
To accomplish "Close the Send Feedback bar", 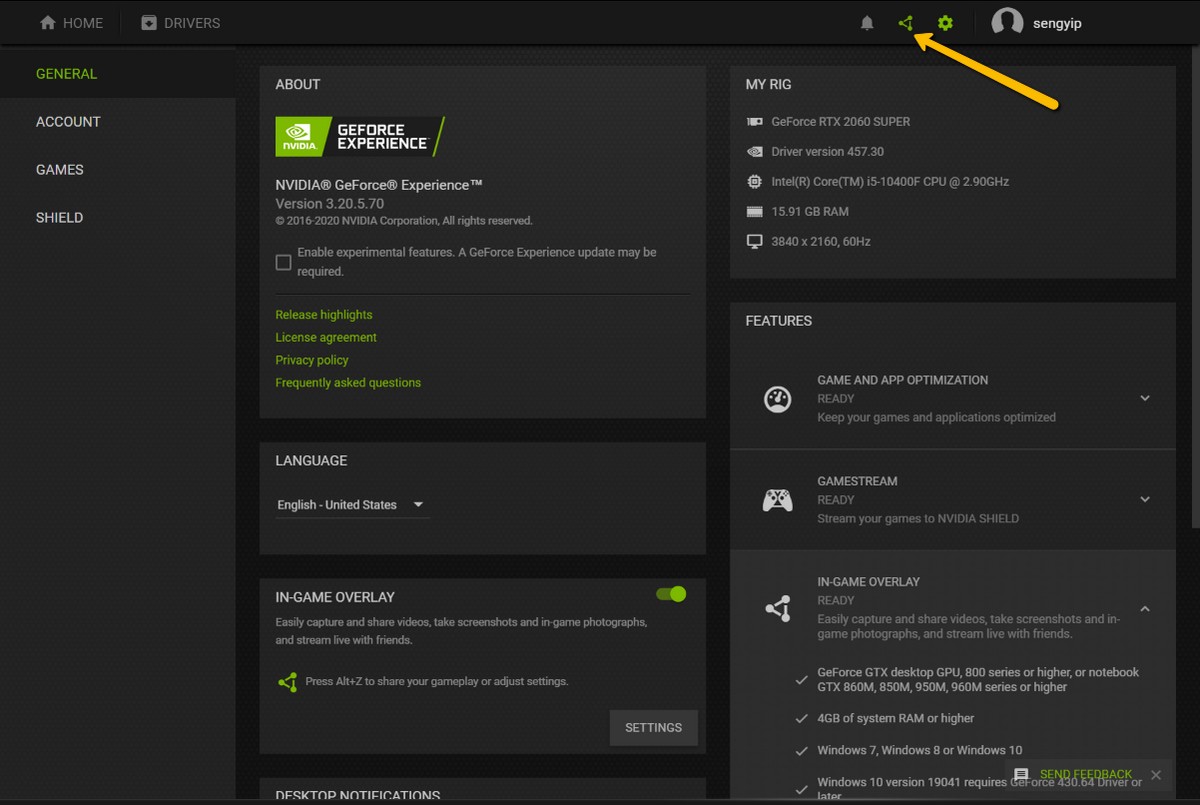I will click(x=1156, y=775).
